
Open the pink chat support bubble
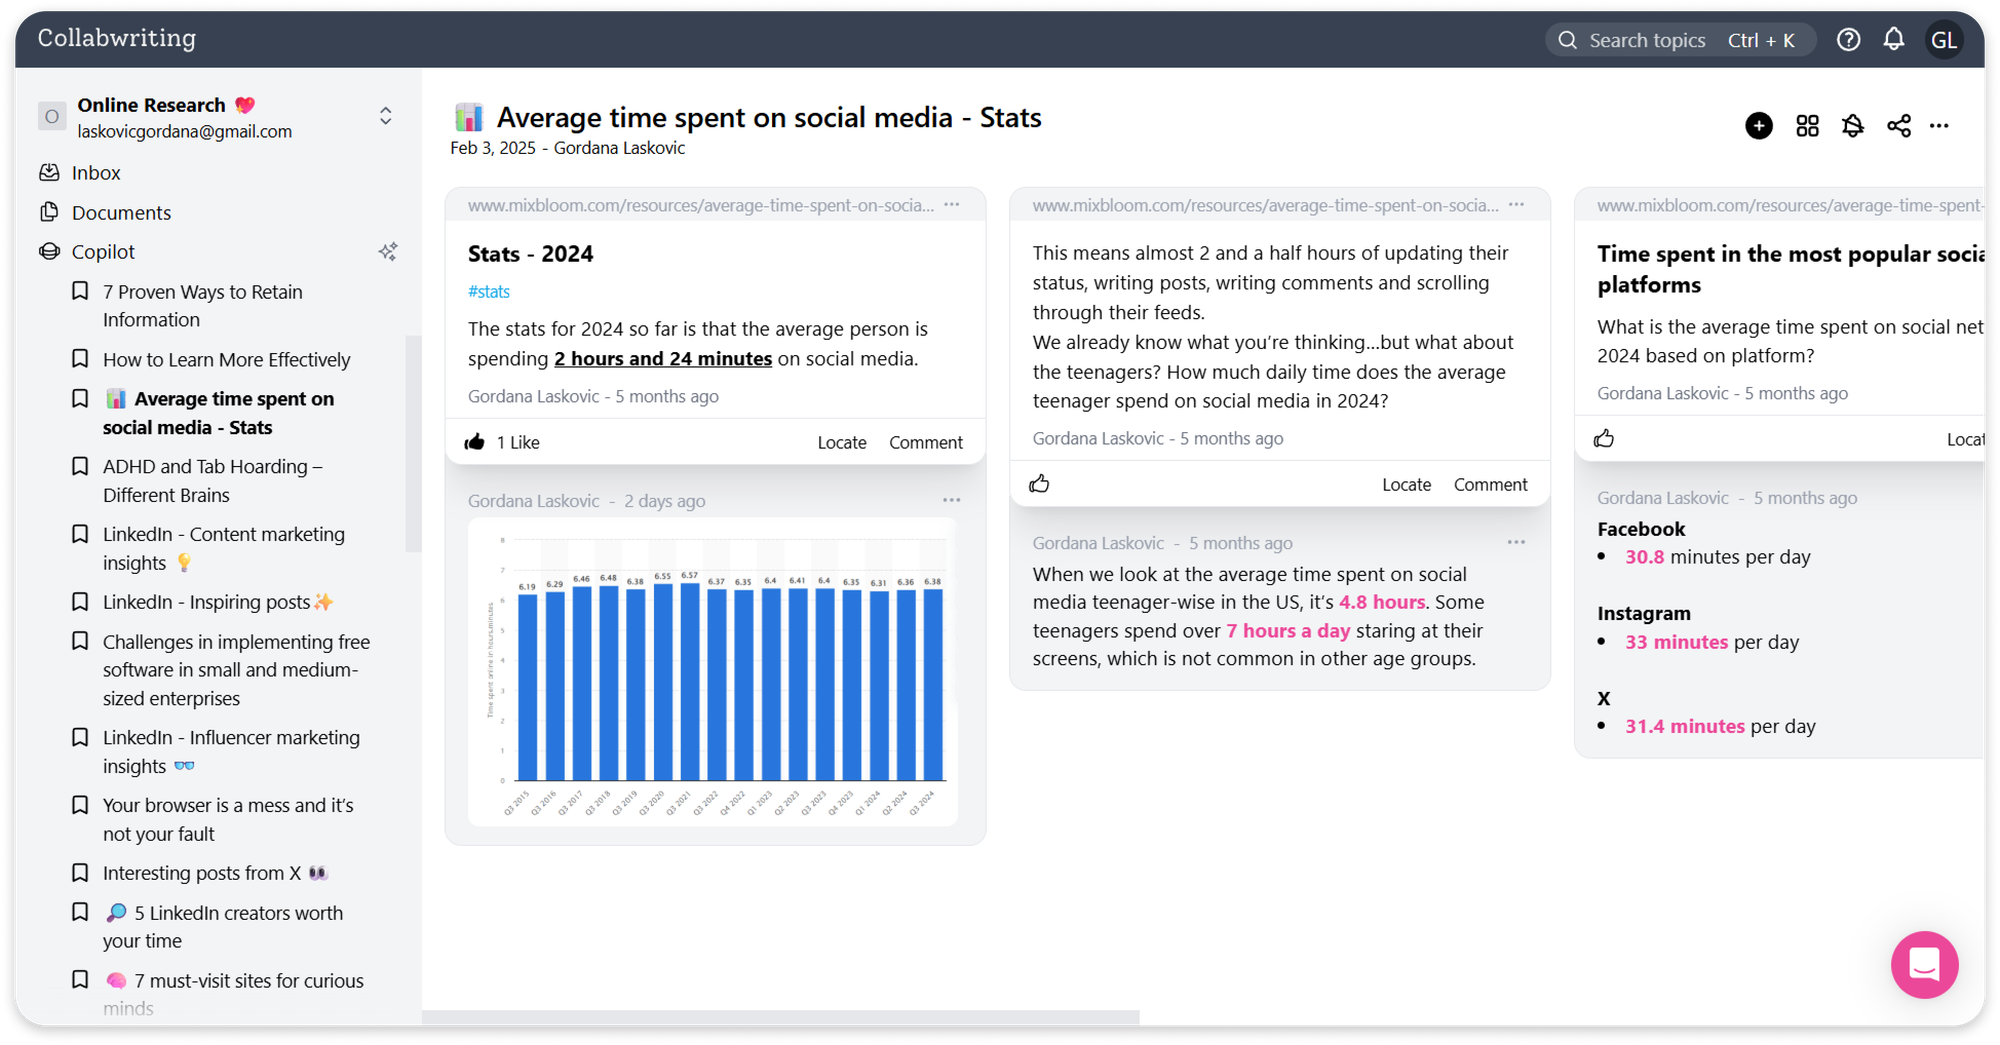point(1923,965)
